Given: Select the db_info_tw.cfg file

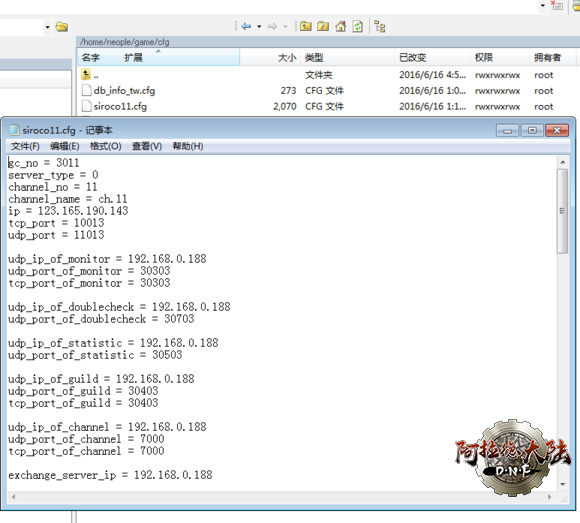Looking at the screenshot, I should pyautogui.click(x=124, y=91).
